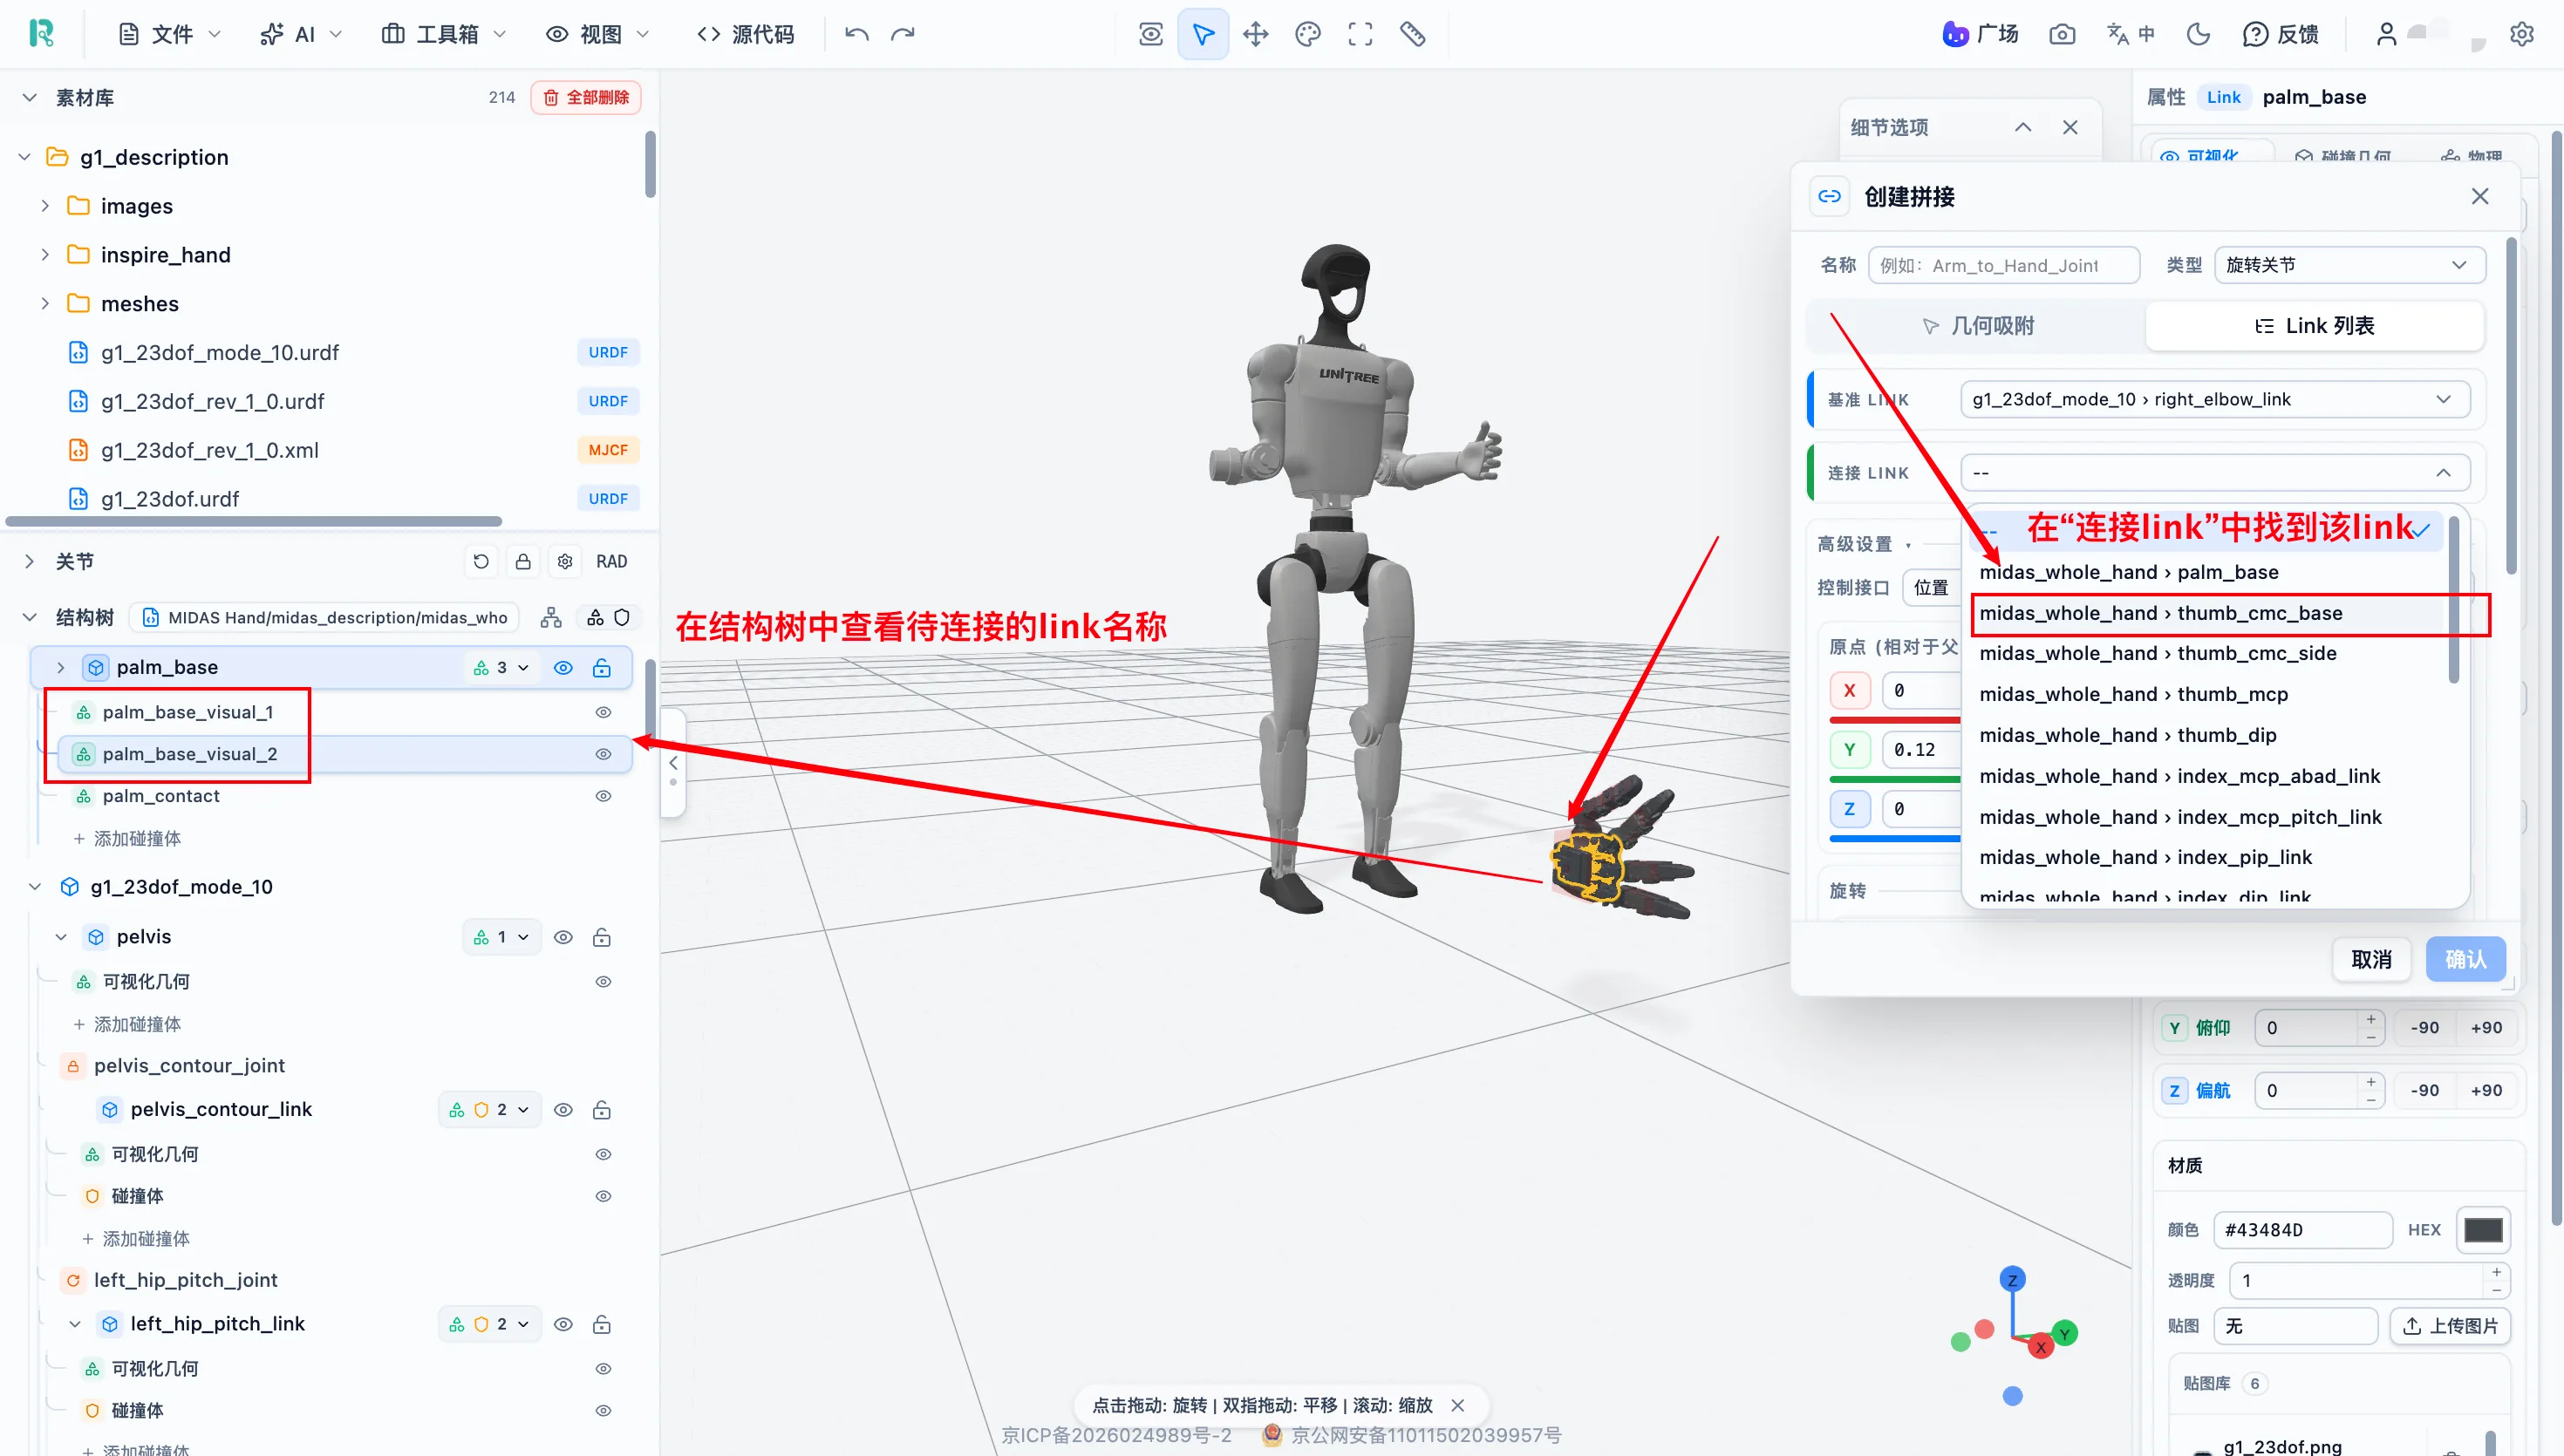Click the structure tree hierarchy icon
Image resolution: width=2564 pixels, height=1456 pixels.
point(551,617)
